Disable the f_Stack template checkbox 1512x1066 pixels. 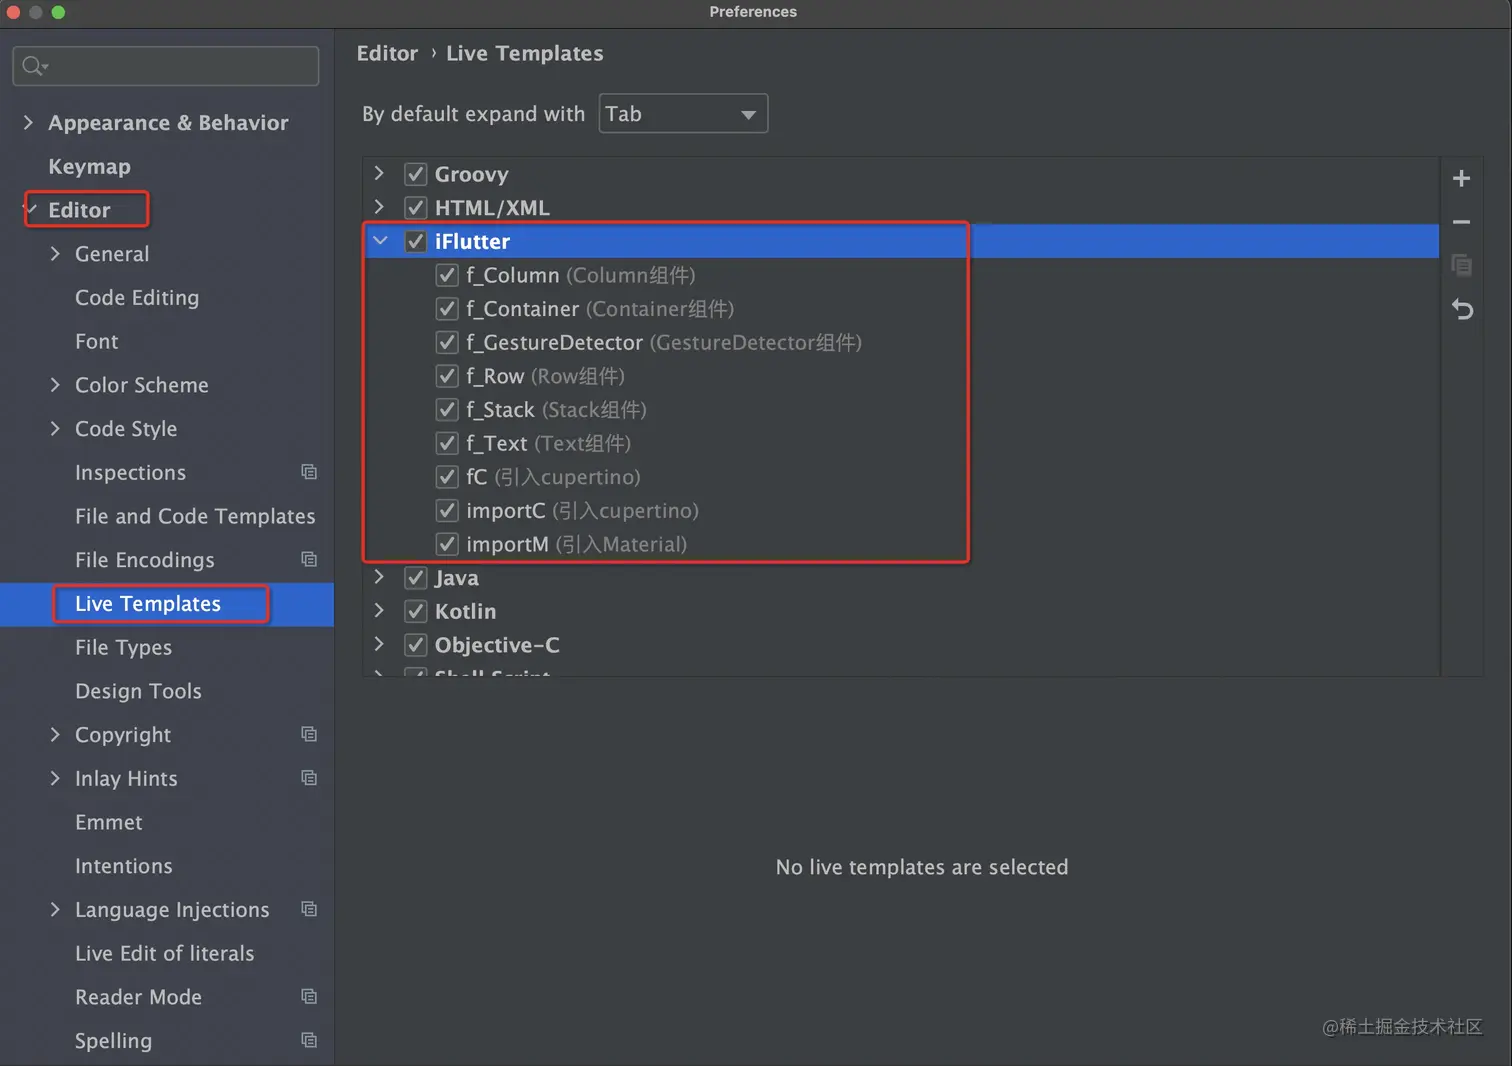[x=447, y=409]
